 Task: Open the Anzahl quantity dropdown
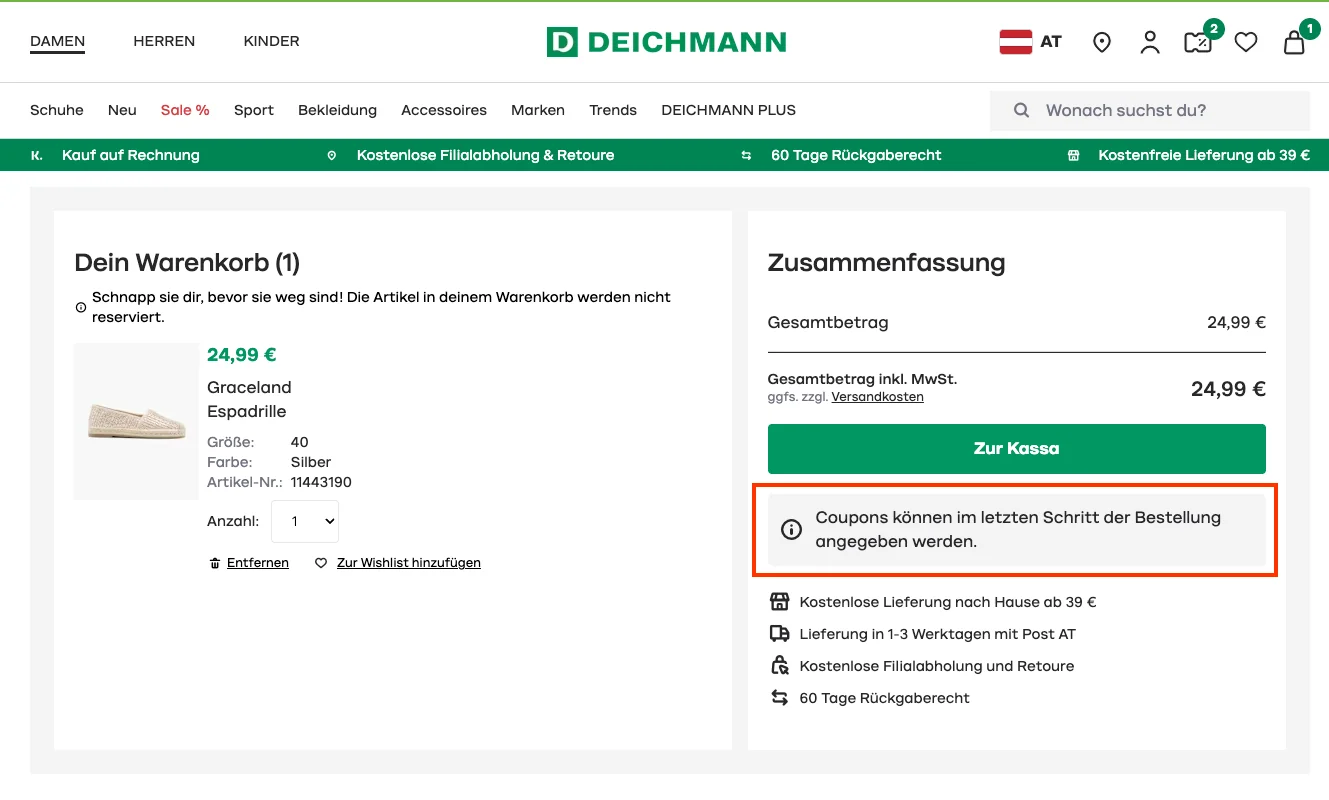coord(305,522)
